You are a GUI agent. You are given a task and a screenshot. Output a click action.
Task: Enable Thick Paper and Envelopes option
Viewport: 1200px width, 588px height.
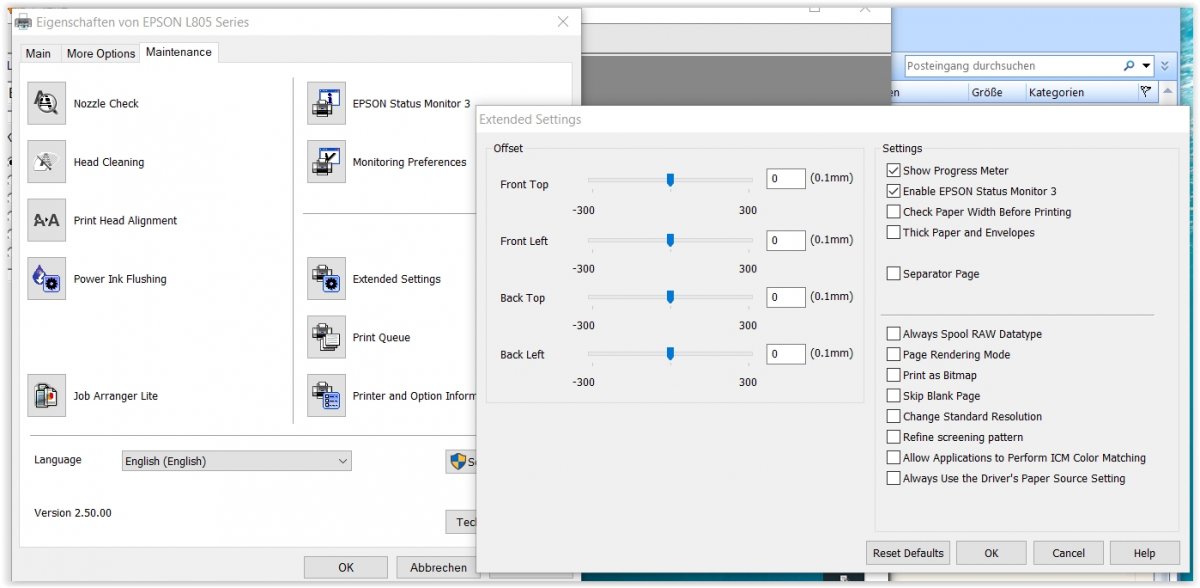point(894,233)
